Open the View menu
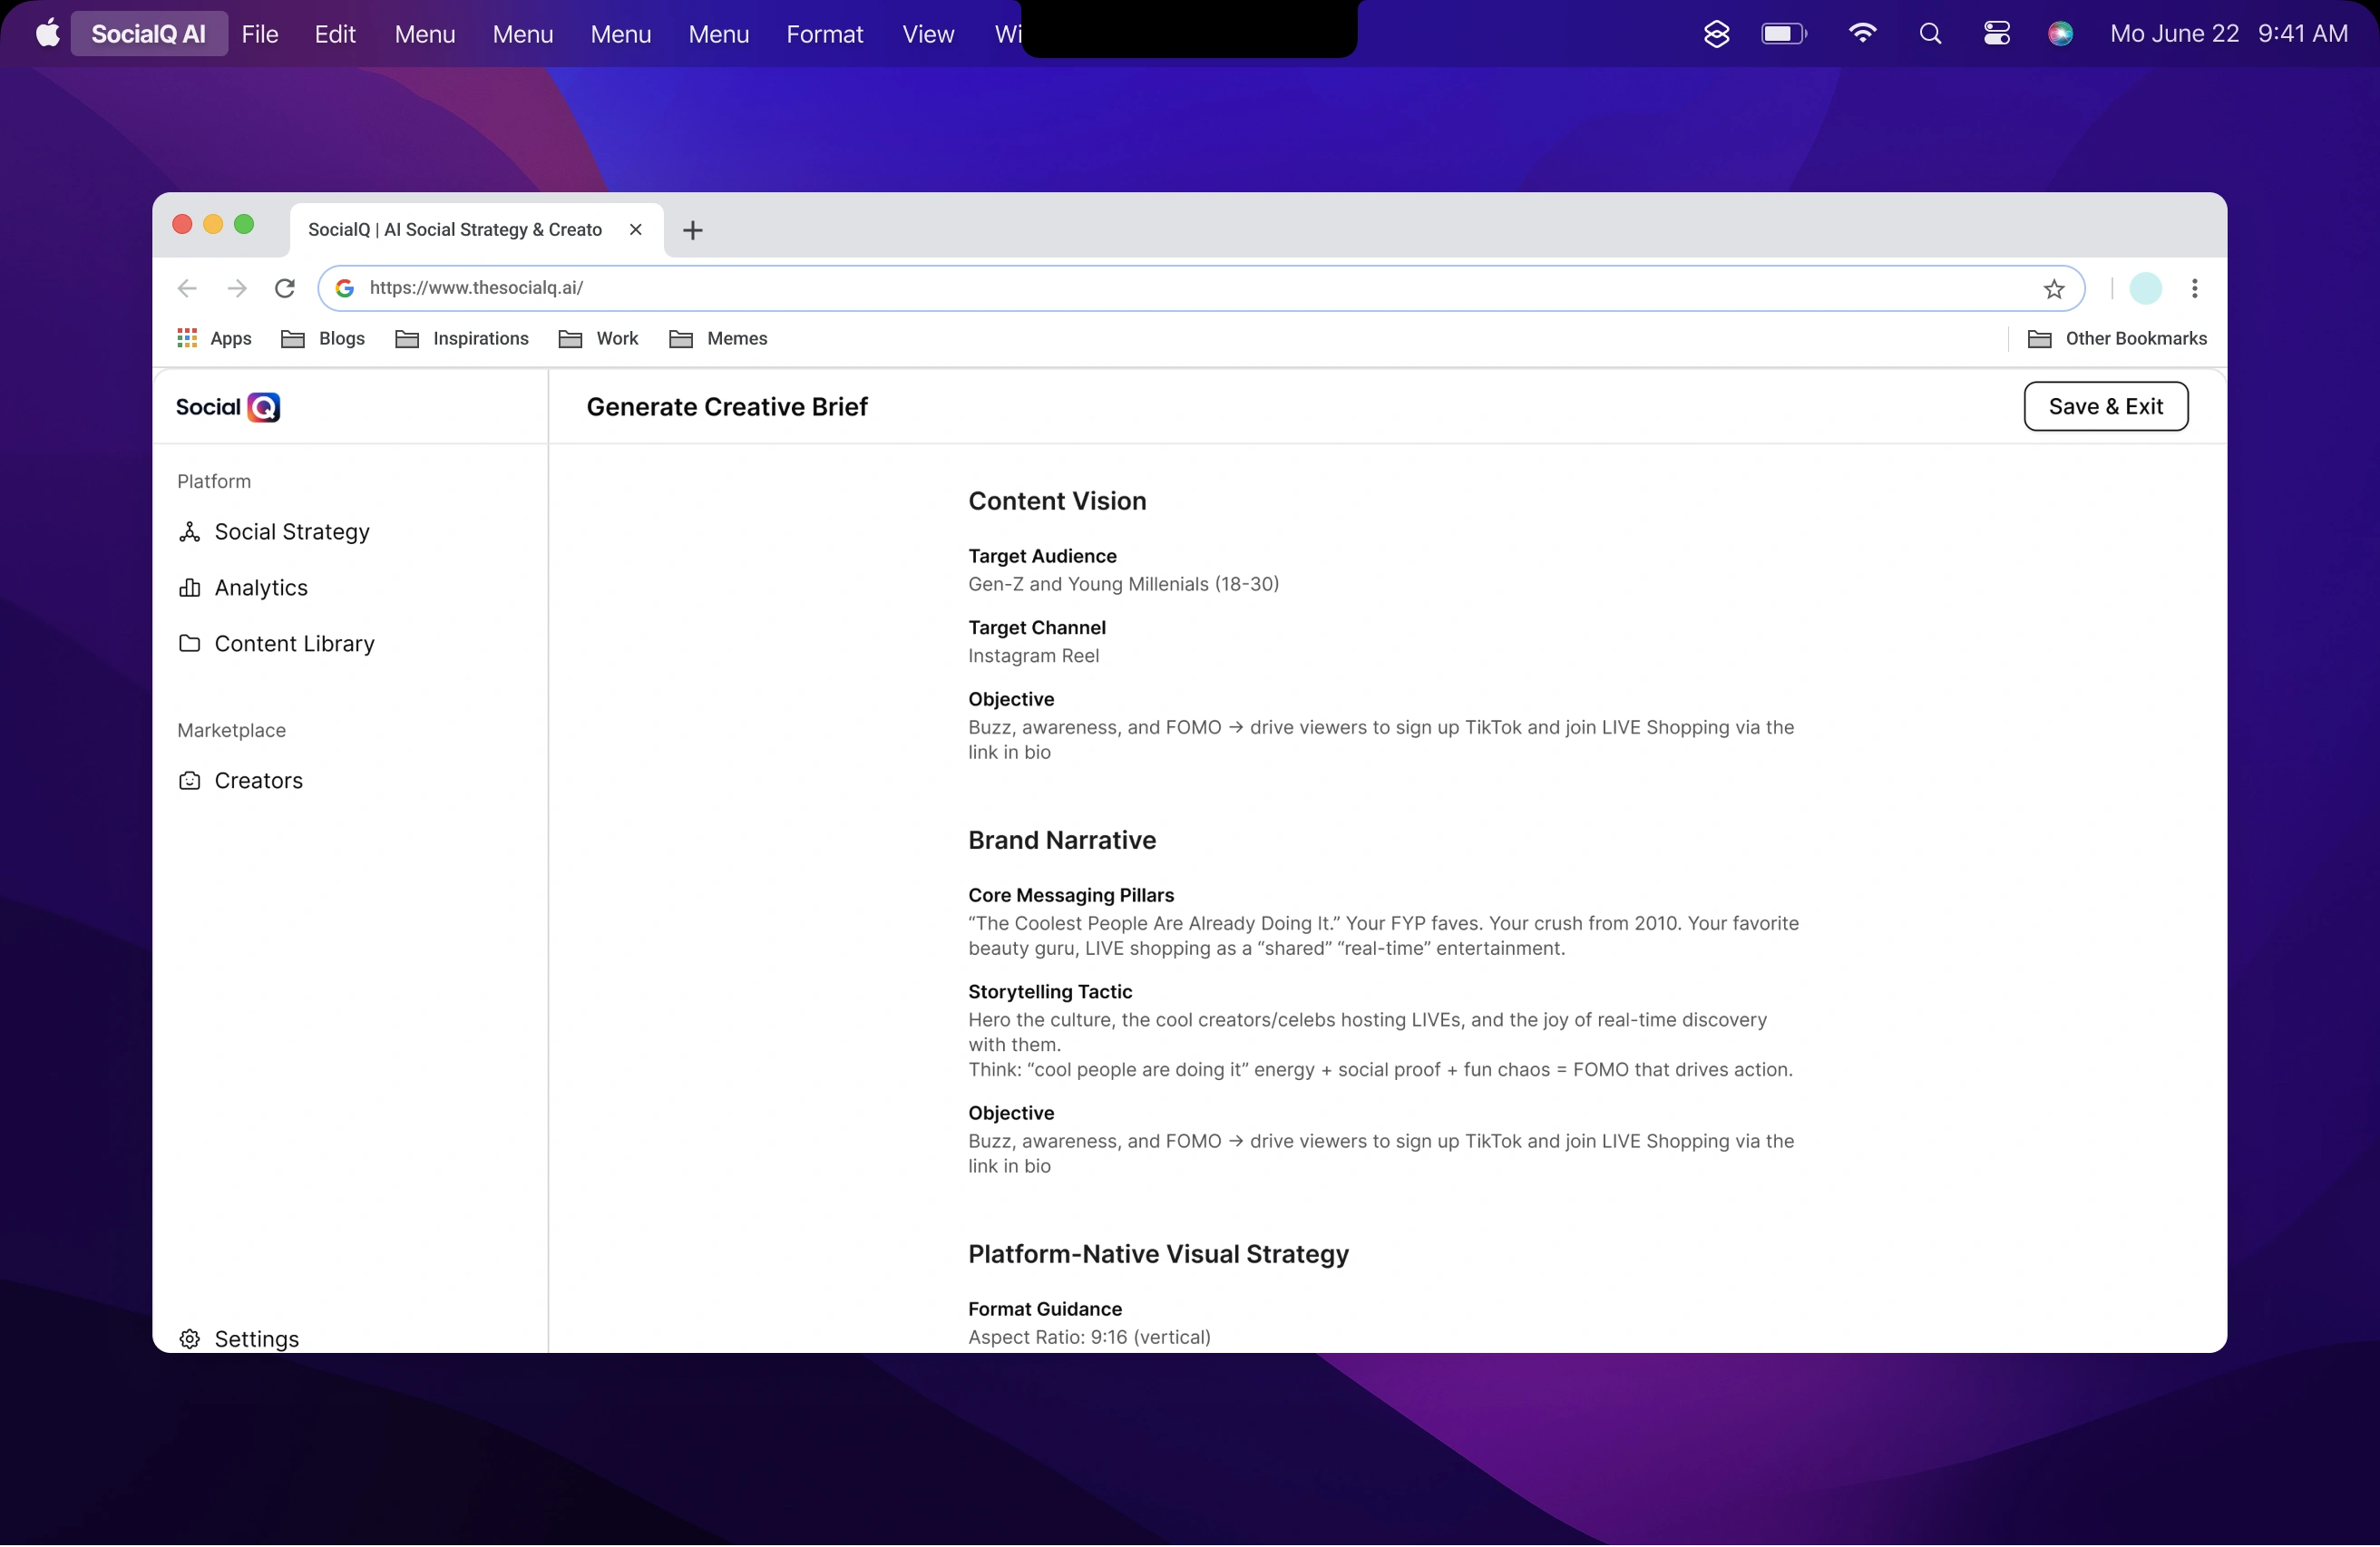Screen dimensions: 2380x1547 coord(928,34)
